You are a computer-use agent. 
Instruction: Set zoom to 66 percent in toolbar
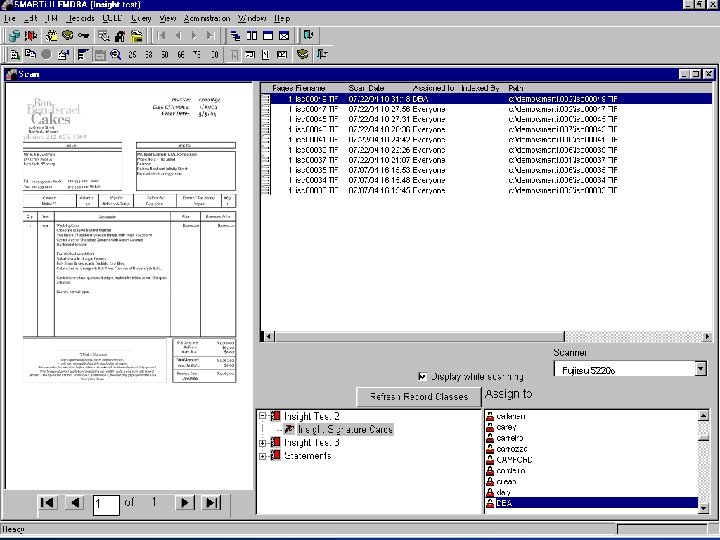point(180,55)
